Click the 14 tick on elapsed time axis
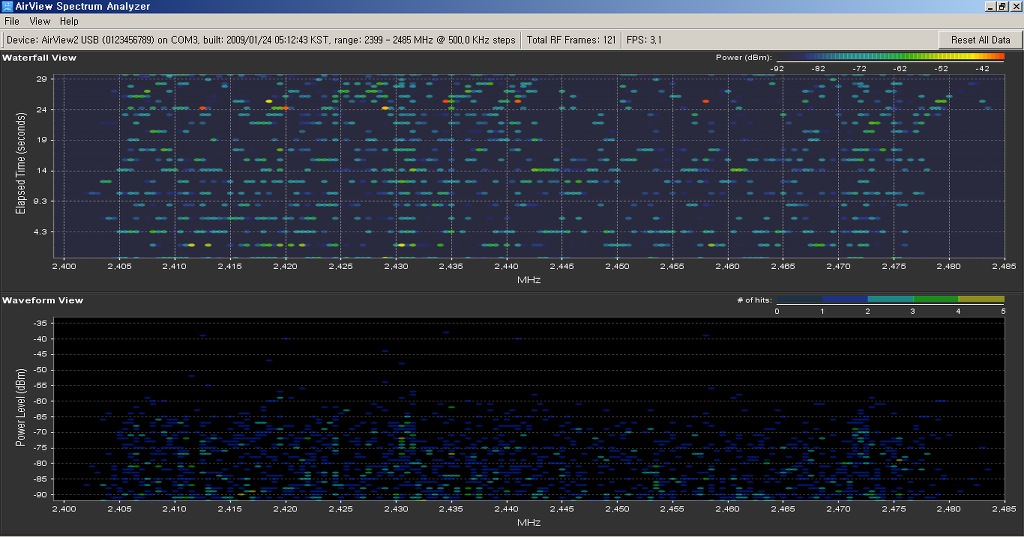Screen dimensions: 1024x537 point(42,171)
